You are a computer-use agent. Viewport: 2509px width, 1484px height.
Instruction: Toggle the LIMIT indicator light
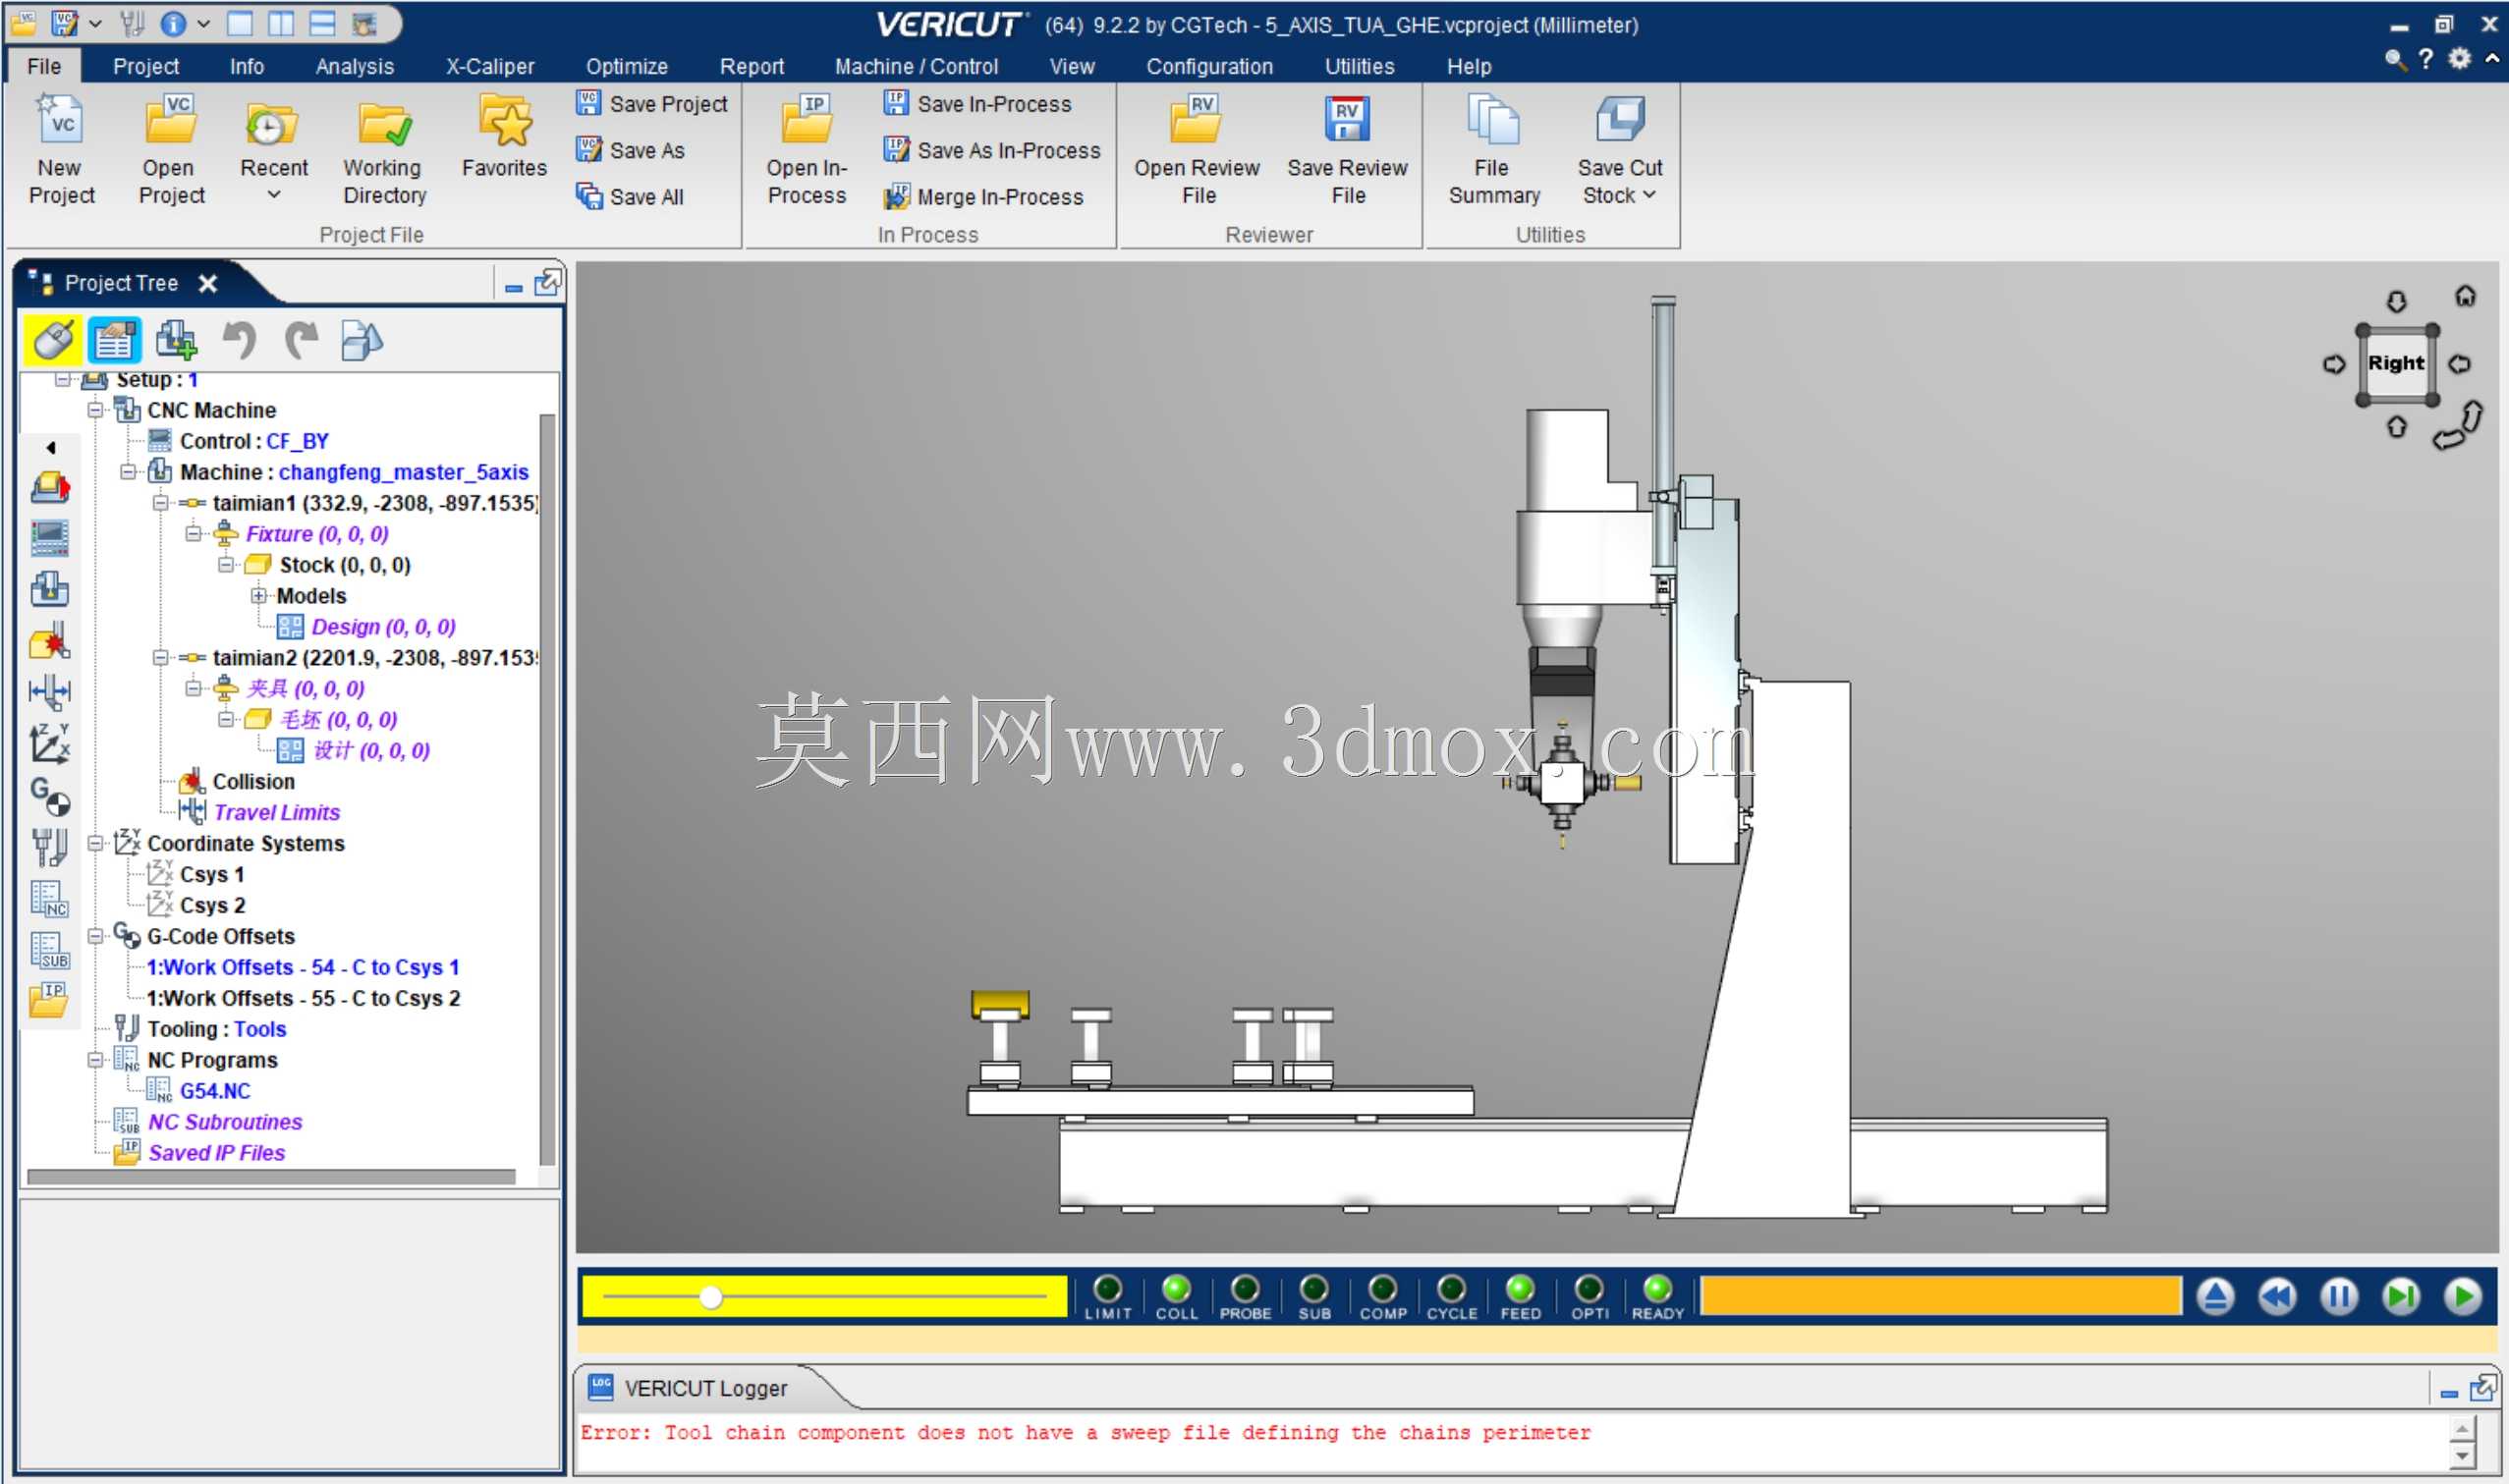click(1108, 1288)
